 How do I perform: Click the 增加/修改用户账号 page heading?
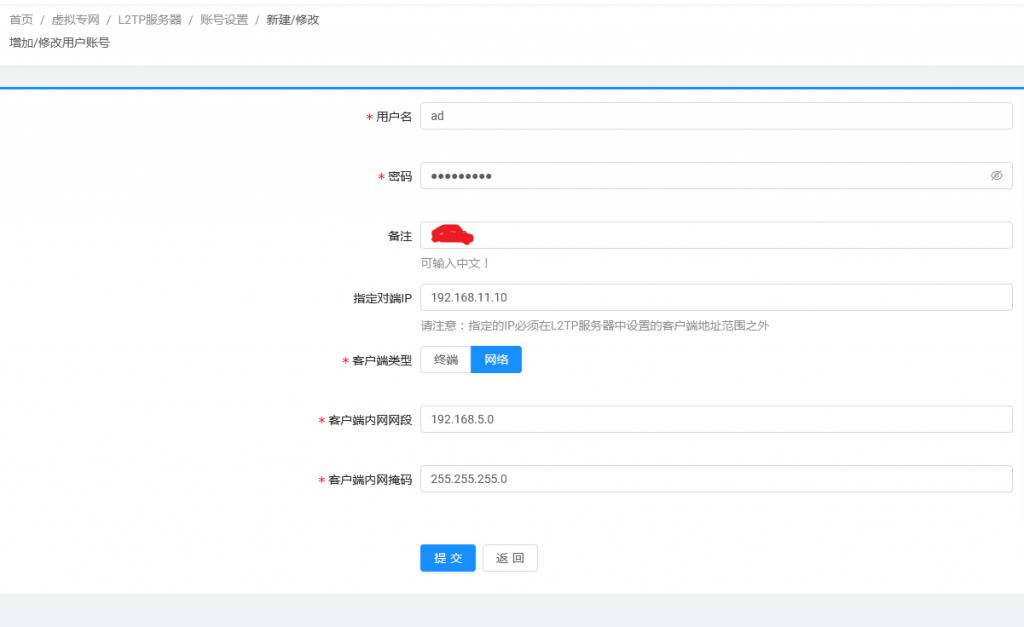tap(60, 43)
